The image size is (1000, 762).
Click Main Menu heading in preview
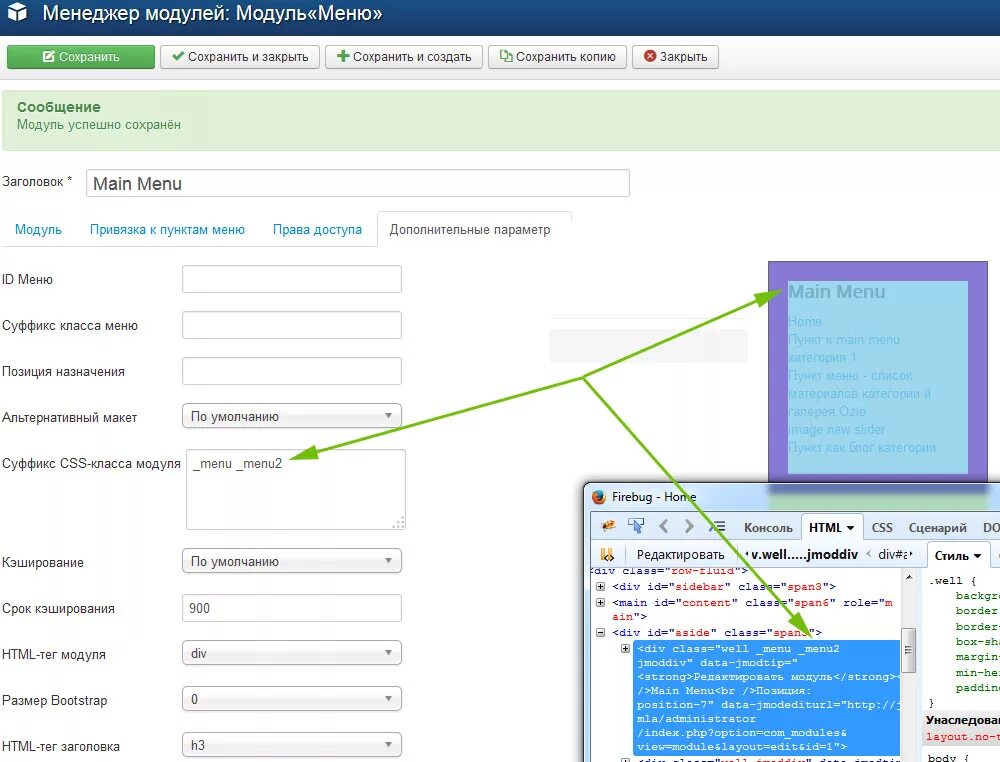tap(837, 292)
